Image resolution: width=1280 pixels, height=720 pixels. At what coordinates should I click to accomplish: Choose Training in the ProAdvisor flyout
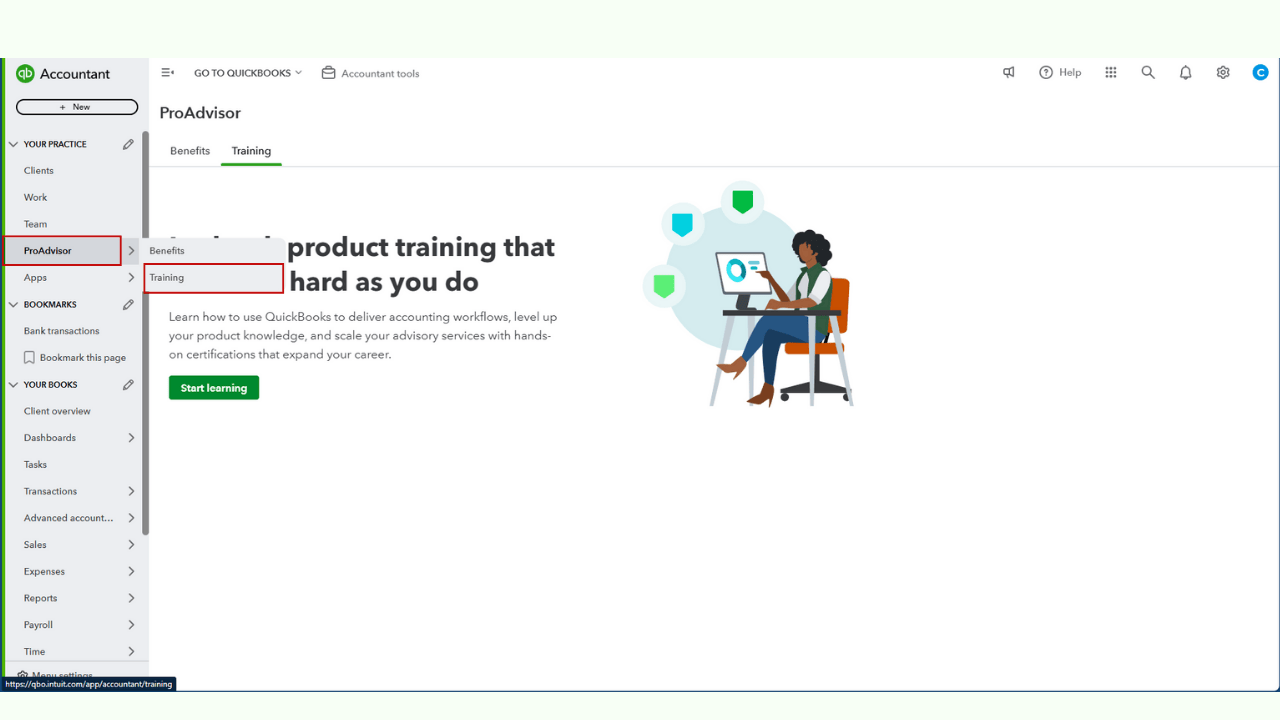click(213, 278)
